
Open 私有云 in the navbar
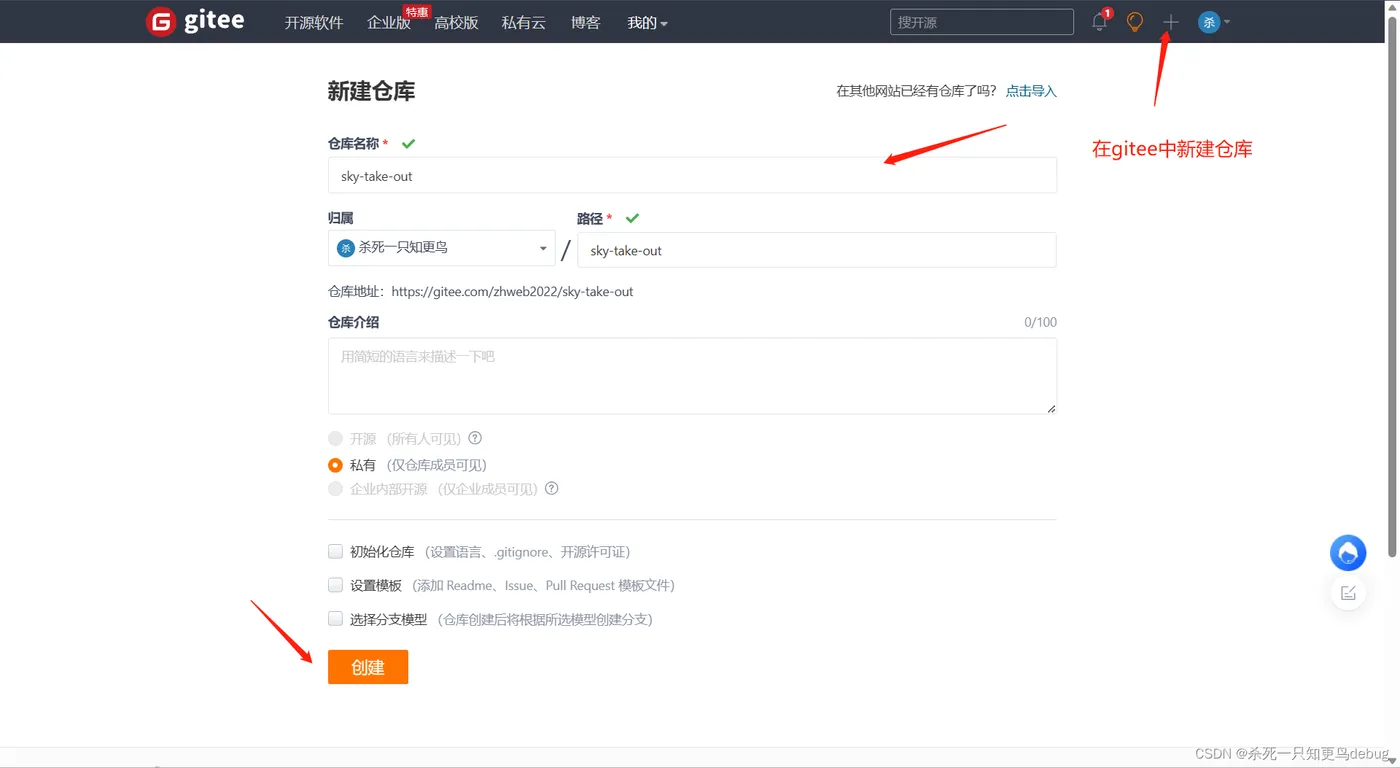coord(523,22)
